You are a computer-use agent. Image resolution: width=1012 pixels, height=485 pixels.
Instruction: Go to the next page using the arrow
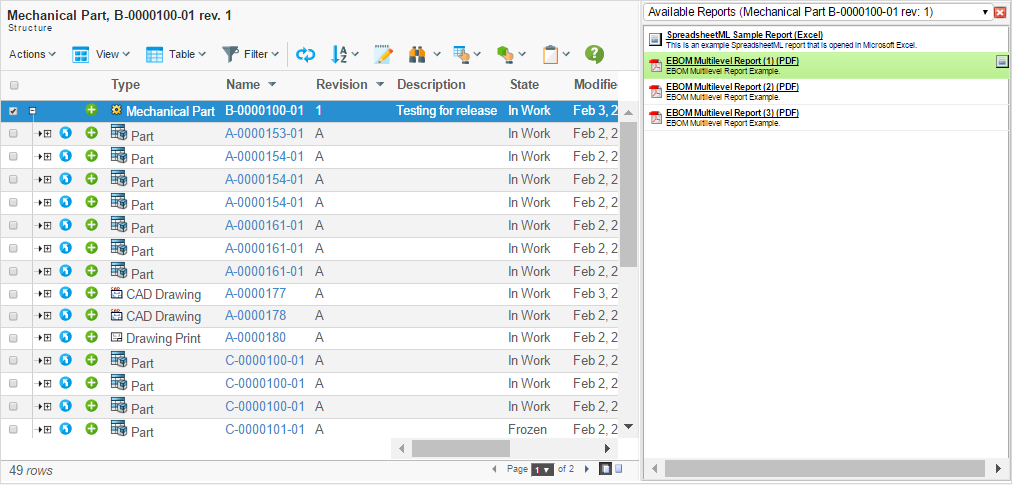pos(585,469)
